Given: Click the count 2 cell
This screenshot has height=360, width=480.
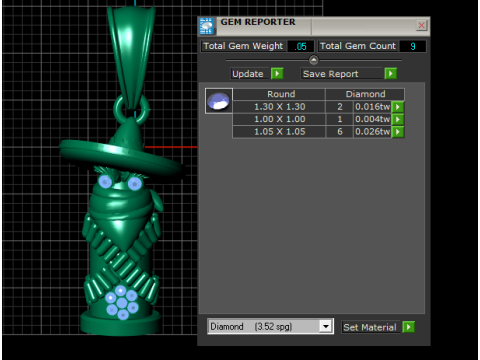Looking at the screenshot, I should pos(340,107).
